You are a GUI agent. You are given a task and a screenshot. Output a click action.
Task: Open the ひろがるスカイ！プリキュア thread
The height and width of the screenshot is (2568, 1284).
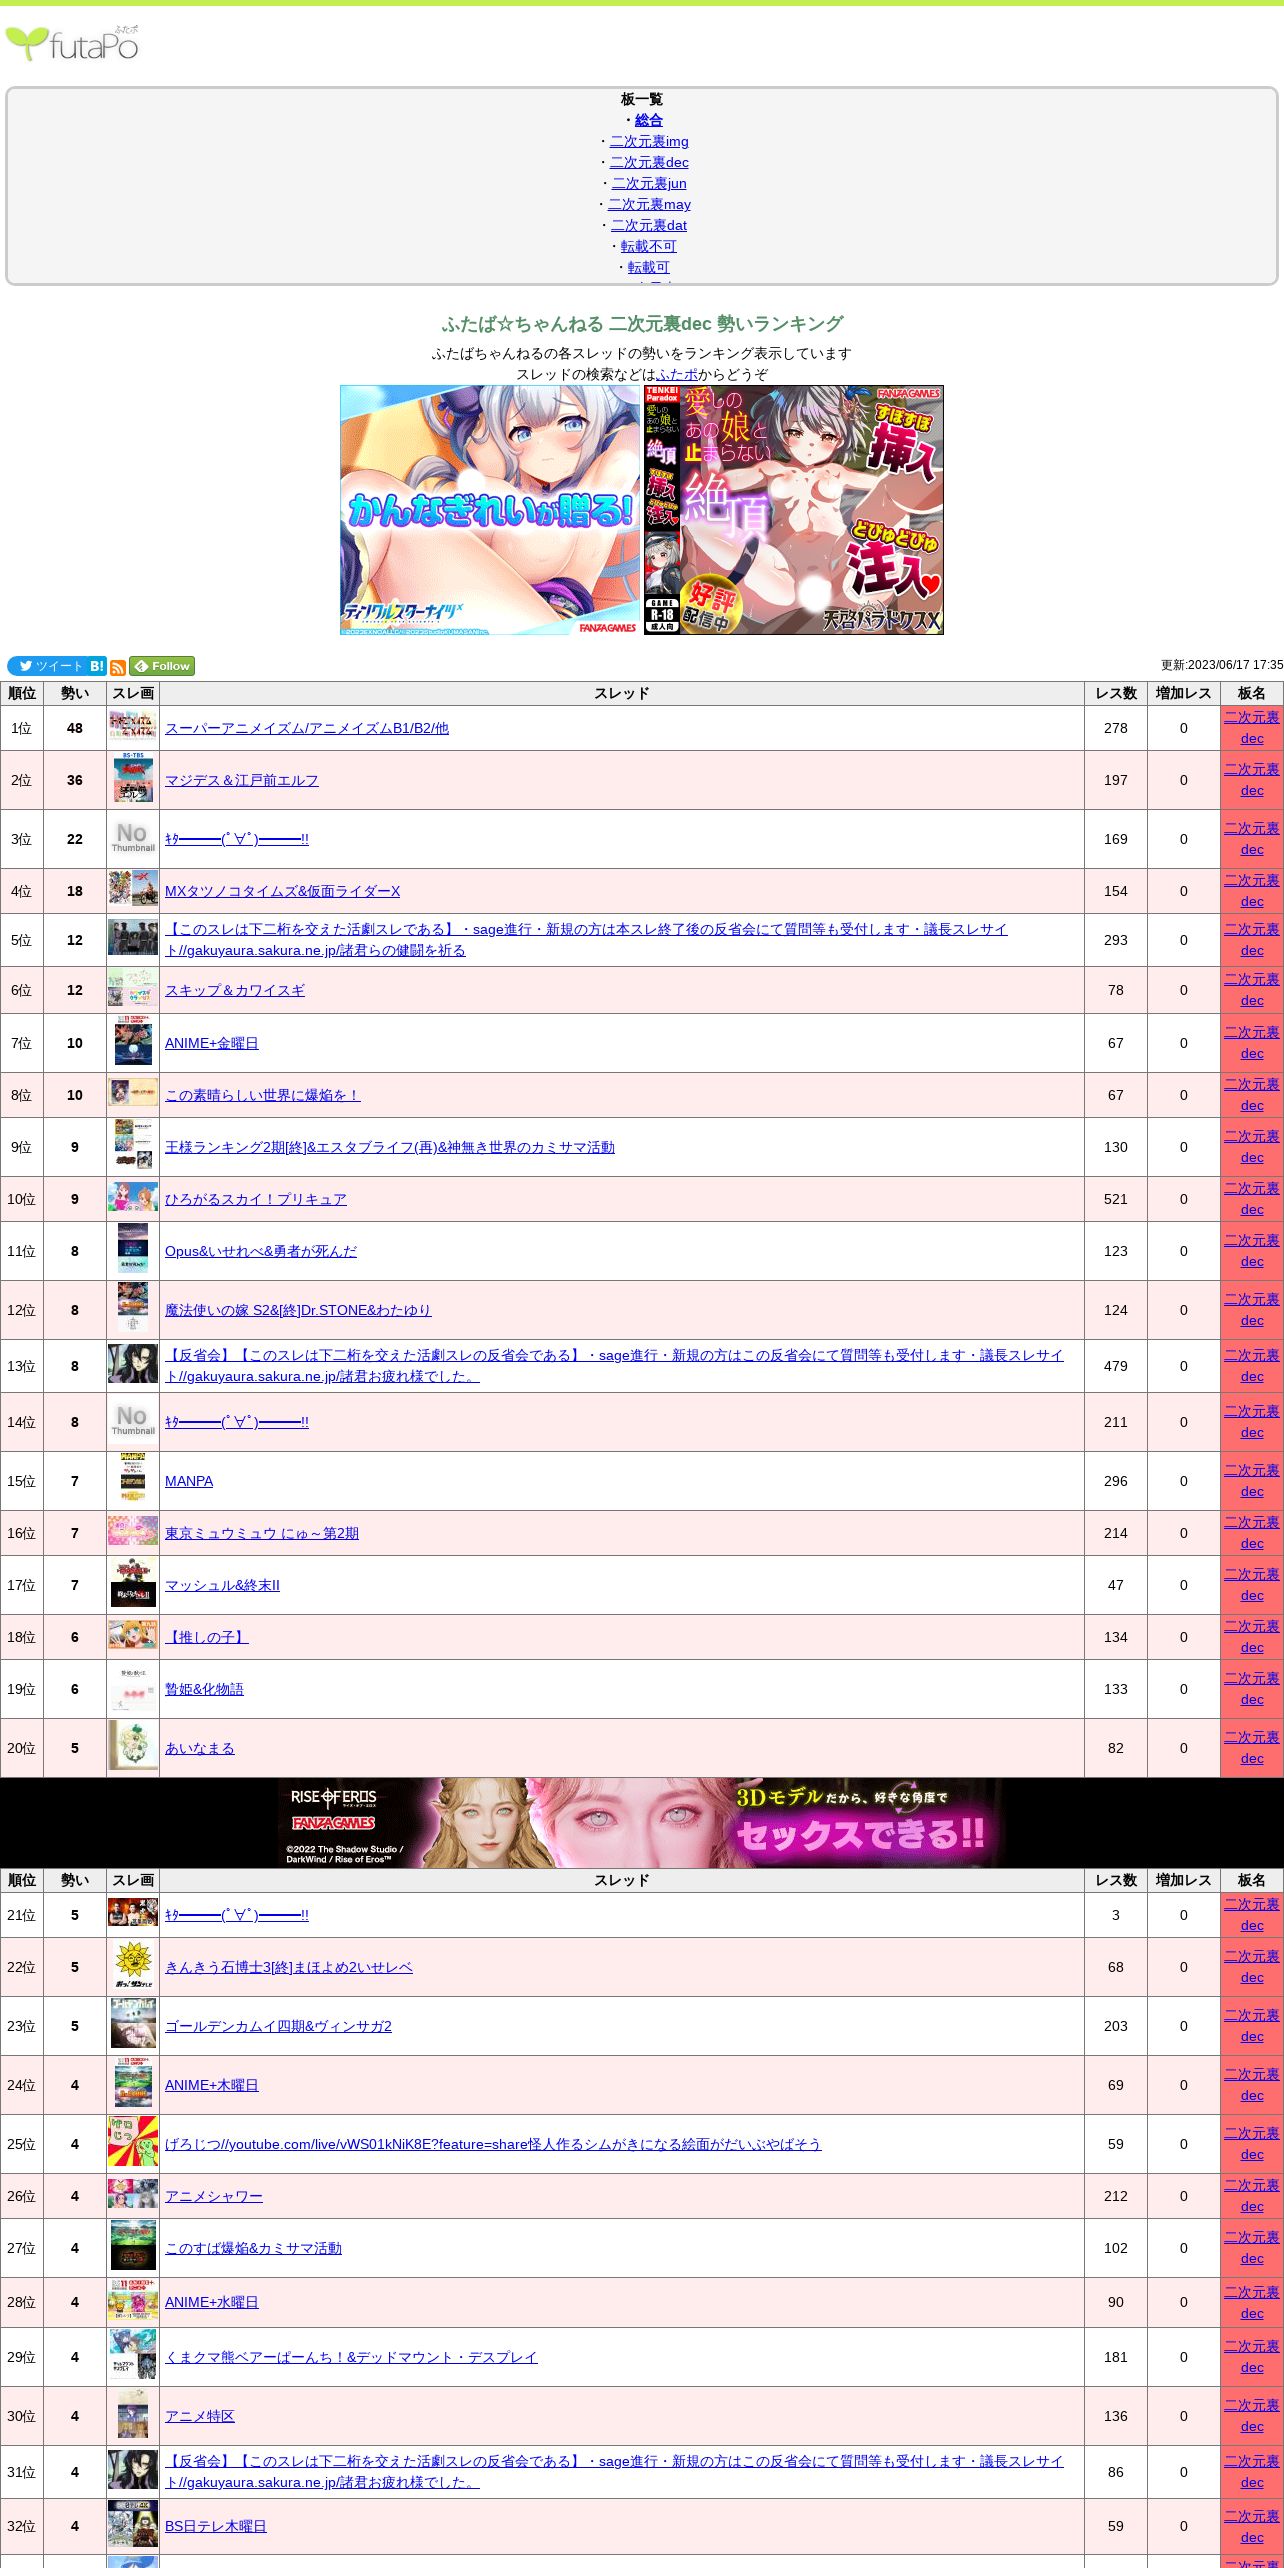256,1199
